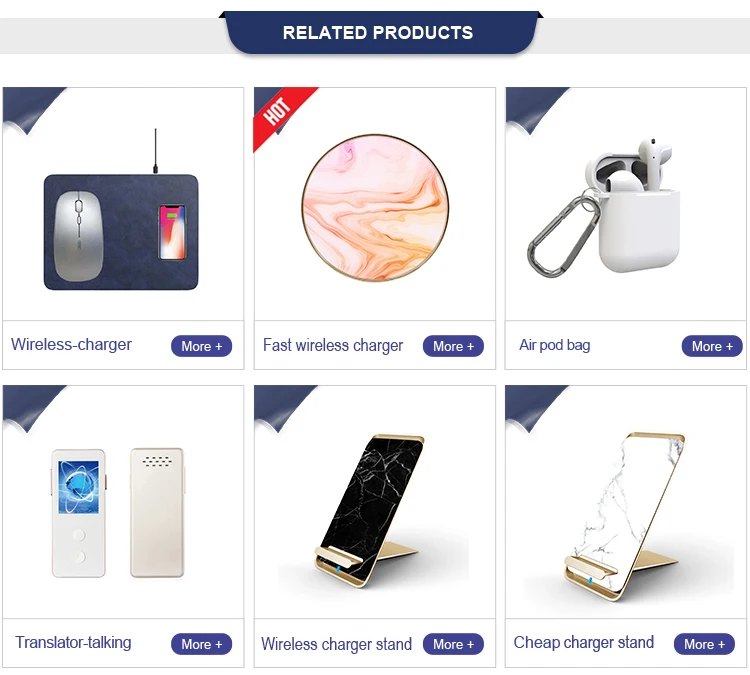Screen dimensions: 750x675
Task: Select the mouse pad wireless charger image
Action: [x=121, y=209]
